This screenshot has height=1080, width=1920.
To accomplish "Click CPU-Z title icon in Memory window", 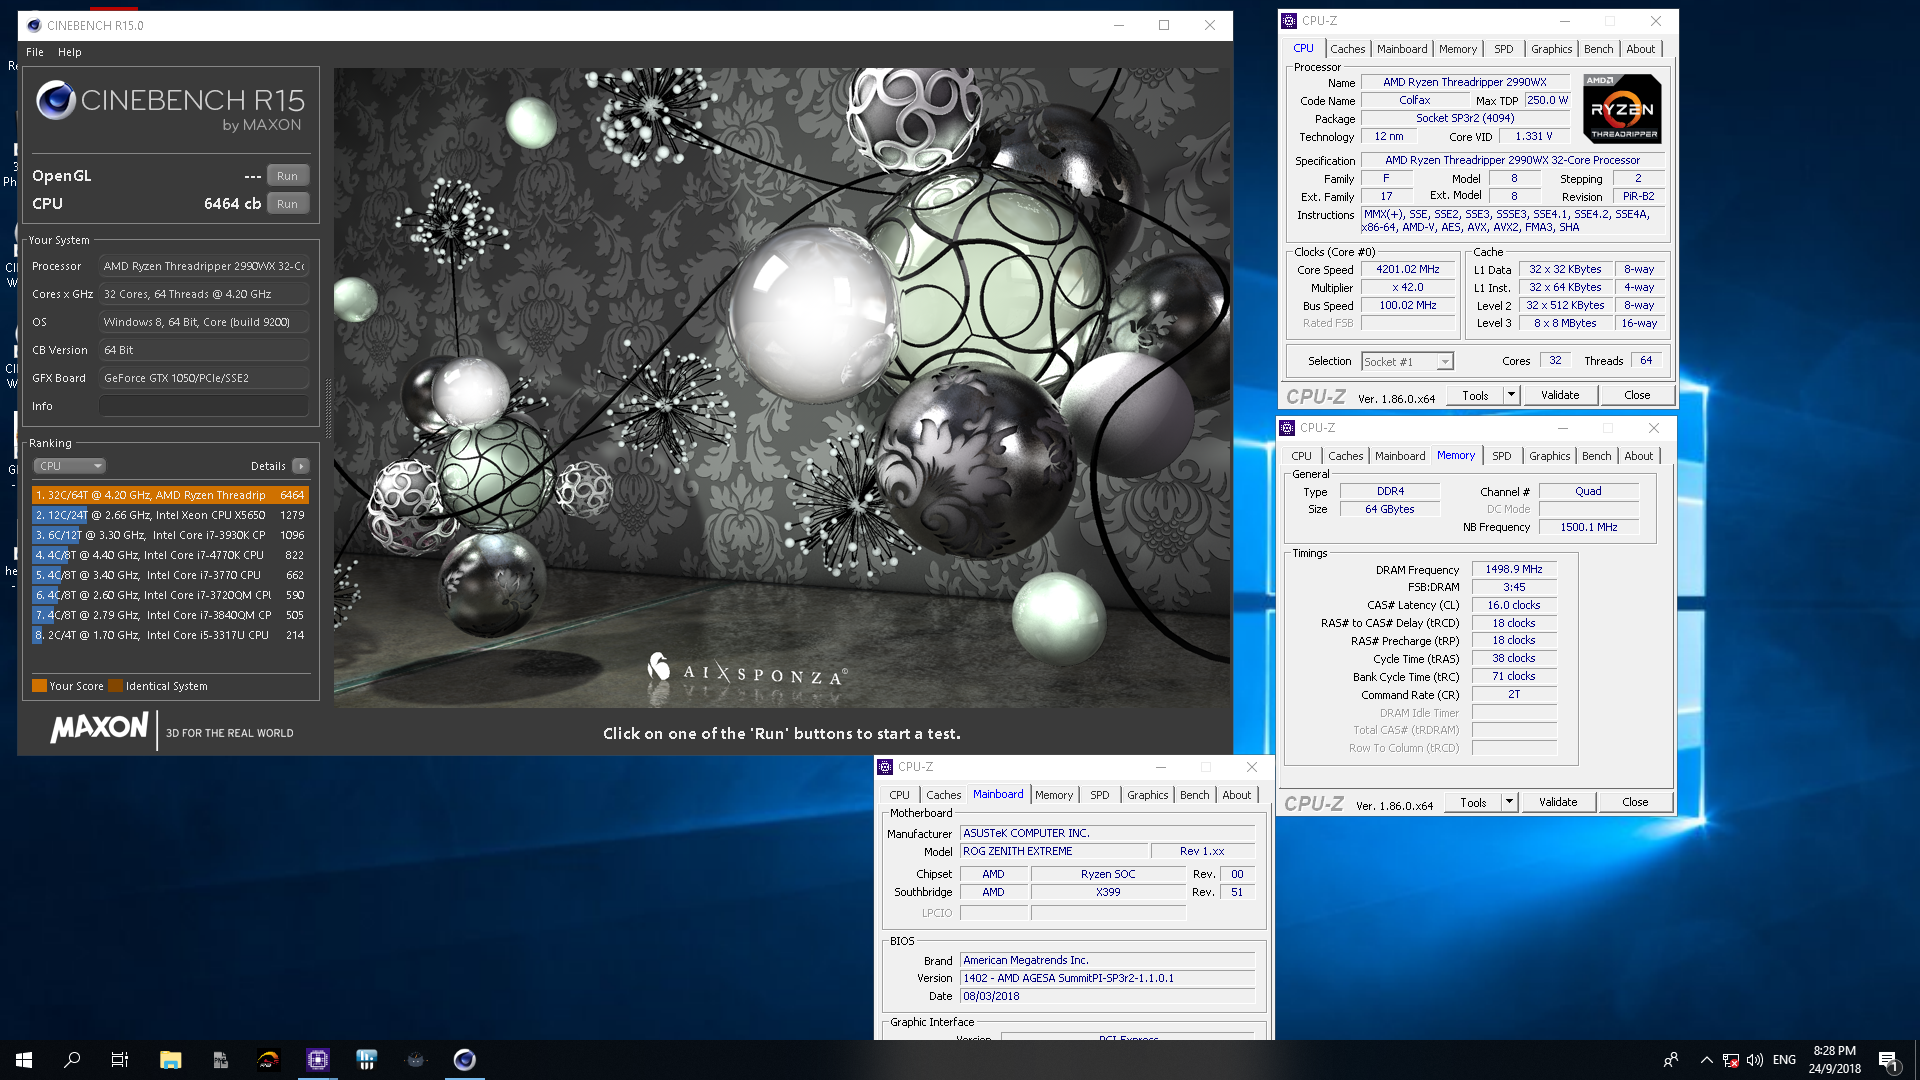I will click(x=1287, y=428).
